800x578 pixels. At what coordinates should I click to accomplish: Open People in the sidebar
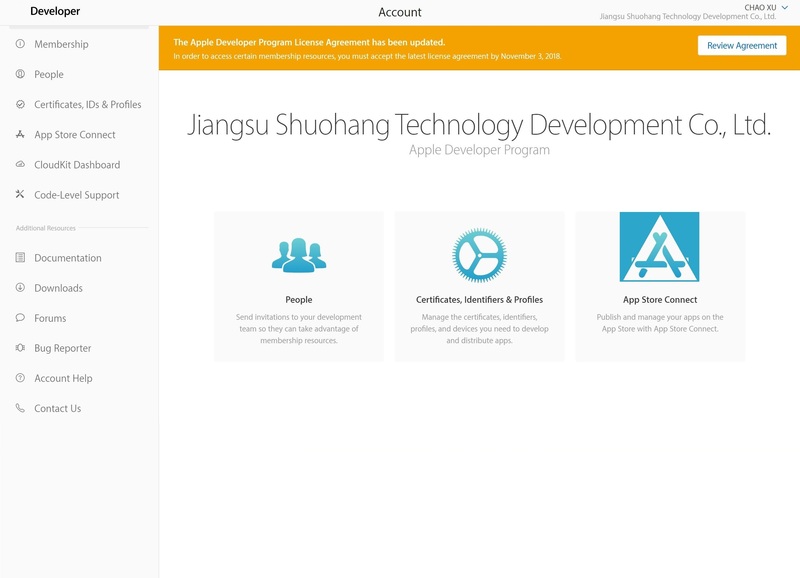(x=49, y=74)
